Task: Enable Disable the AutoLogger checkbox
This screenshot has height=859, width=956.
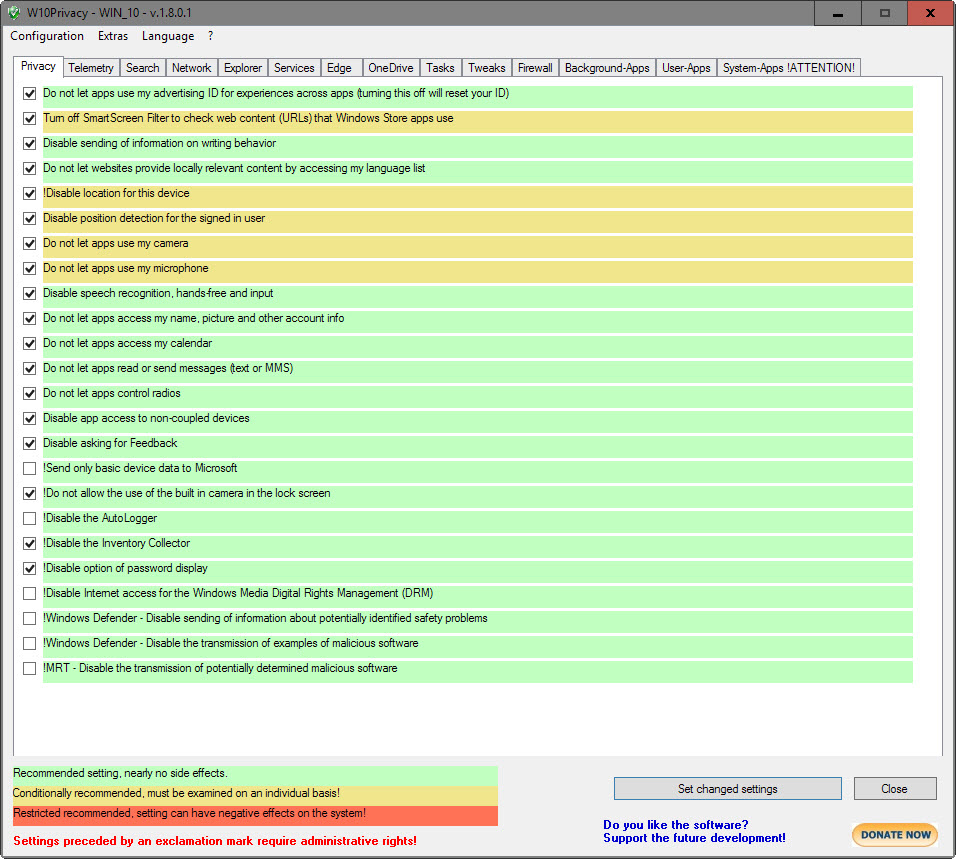Action: point(29,518)
